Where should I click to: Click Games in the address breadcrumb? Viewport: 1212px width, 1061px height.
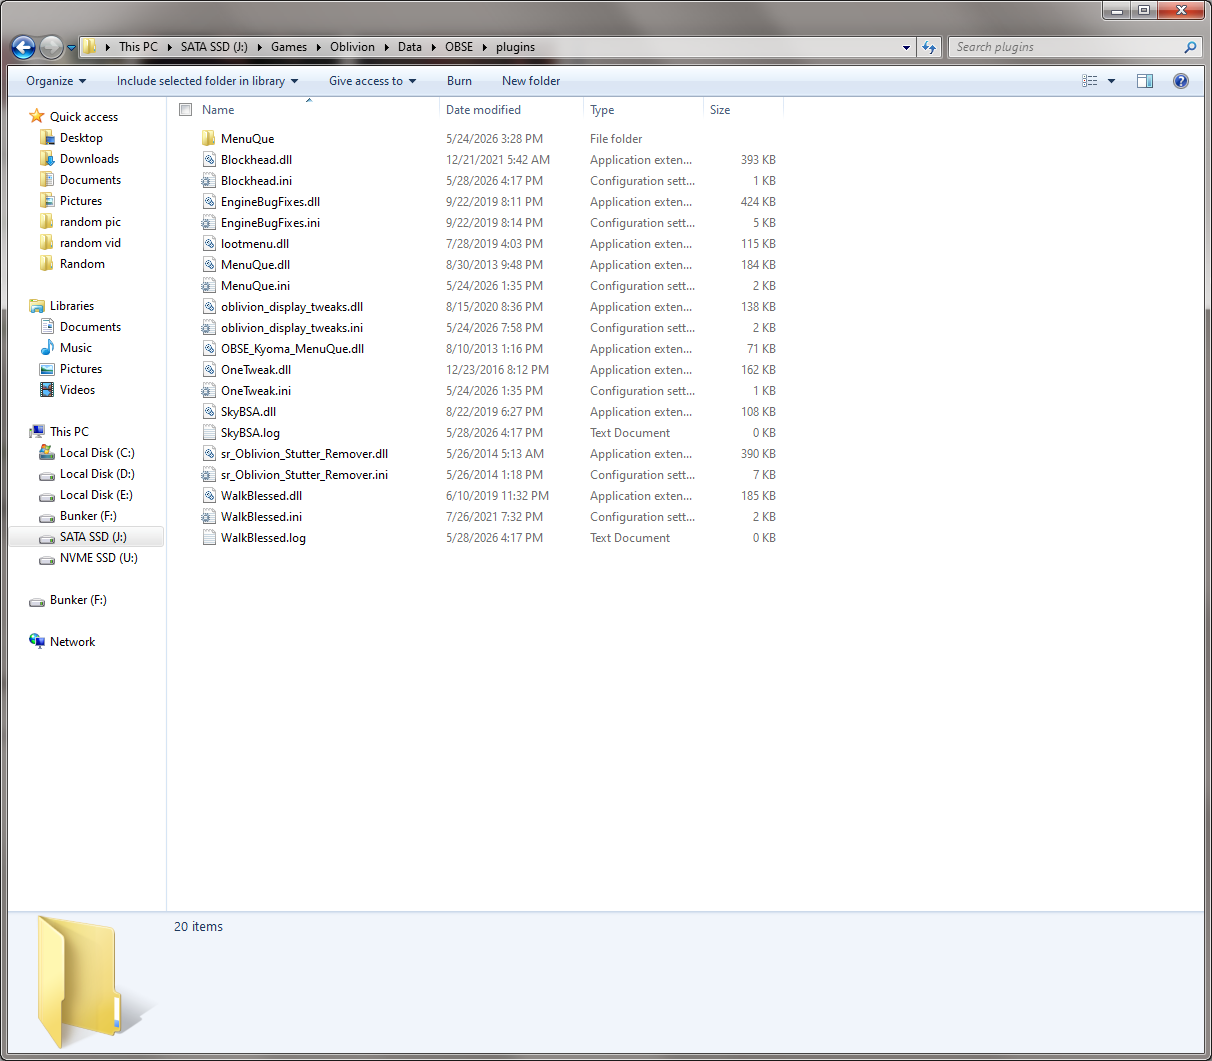point(289,47)
